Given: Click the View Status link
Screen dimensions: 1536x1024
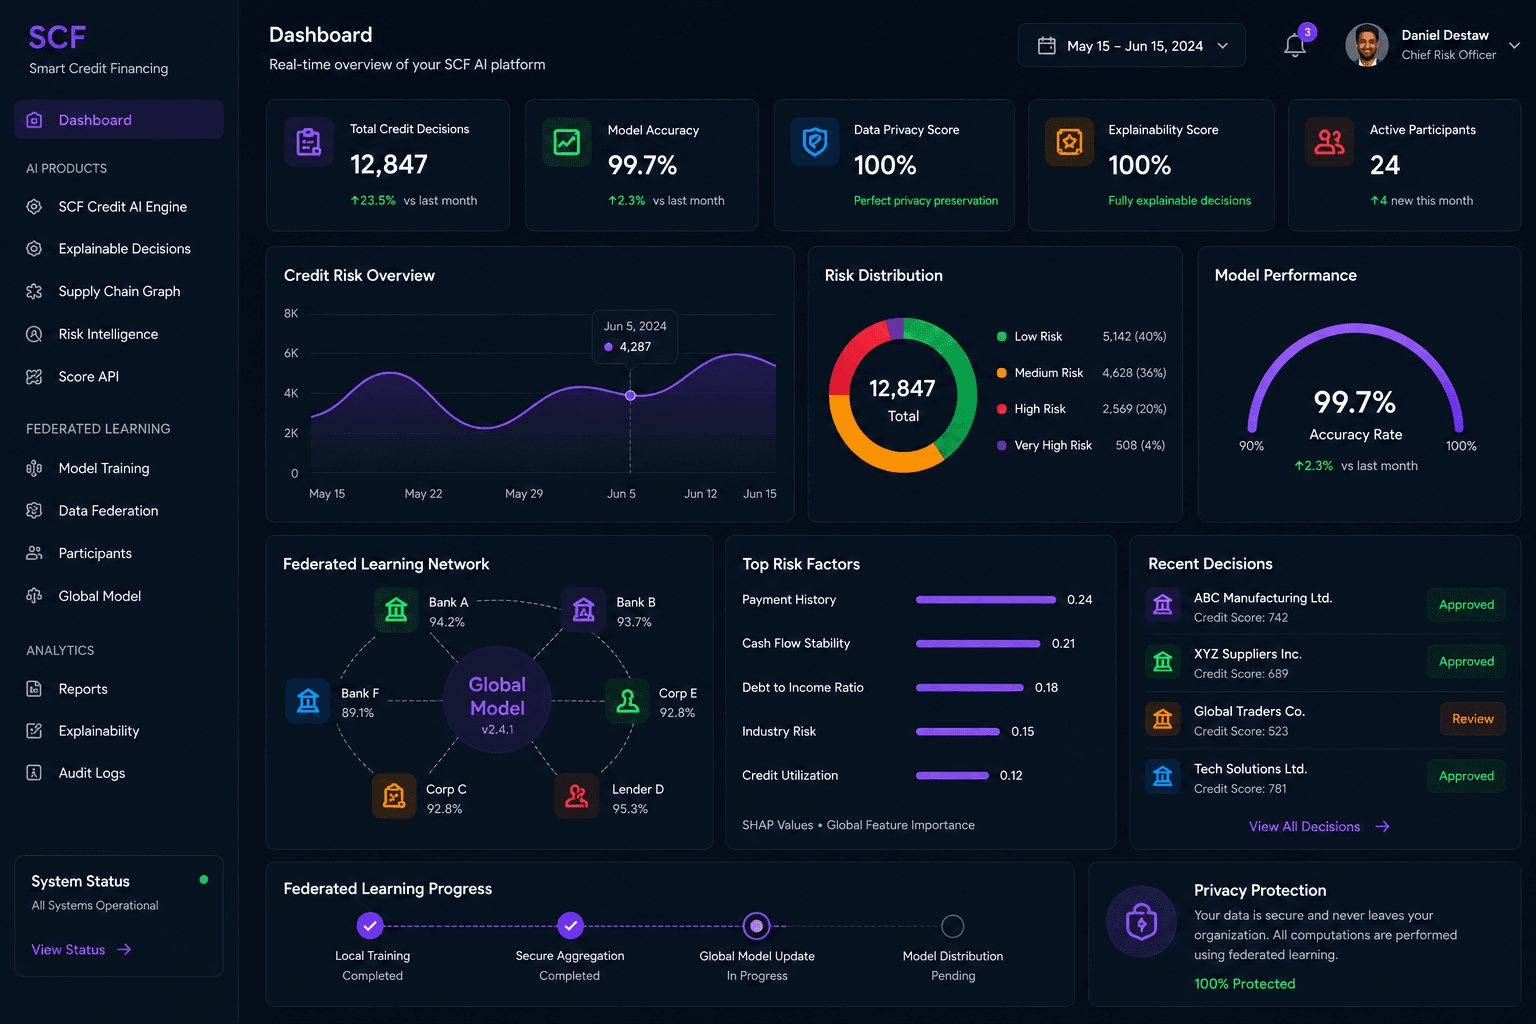Looking at the screenshot, I should pos(81,950).
